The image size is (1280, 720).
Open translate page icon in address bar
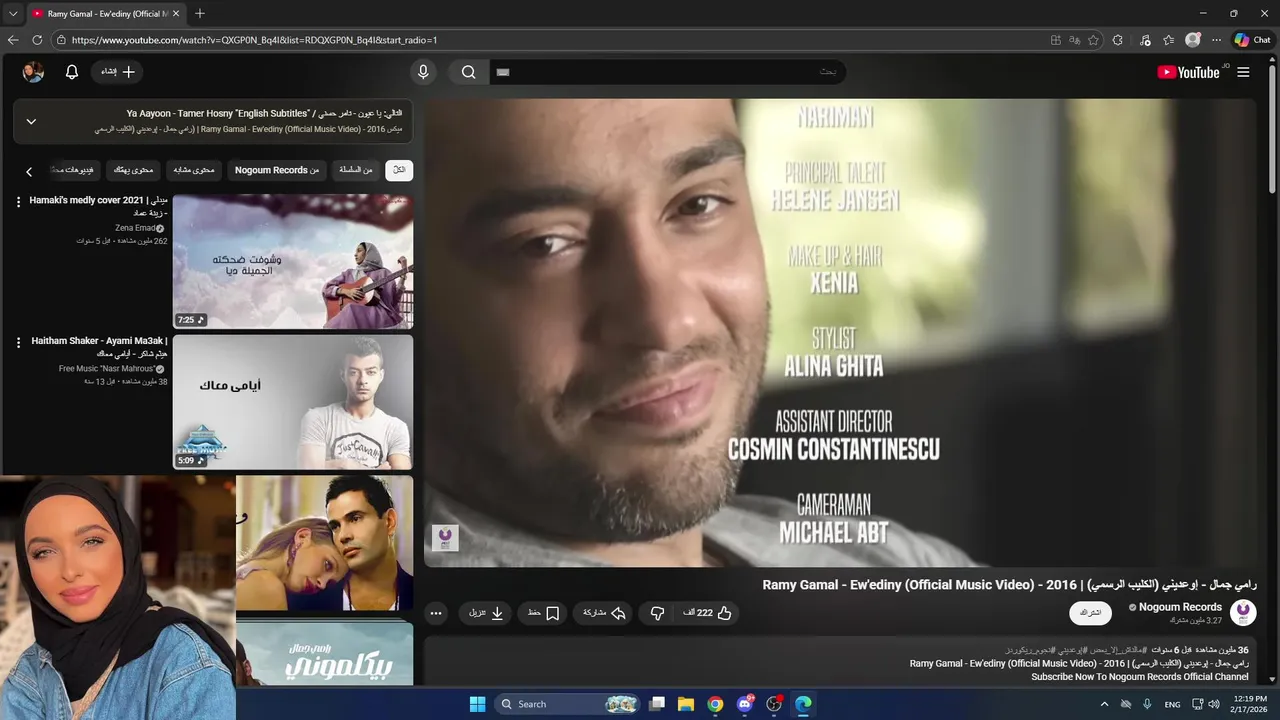(x=1075, y=40)
